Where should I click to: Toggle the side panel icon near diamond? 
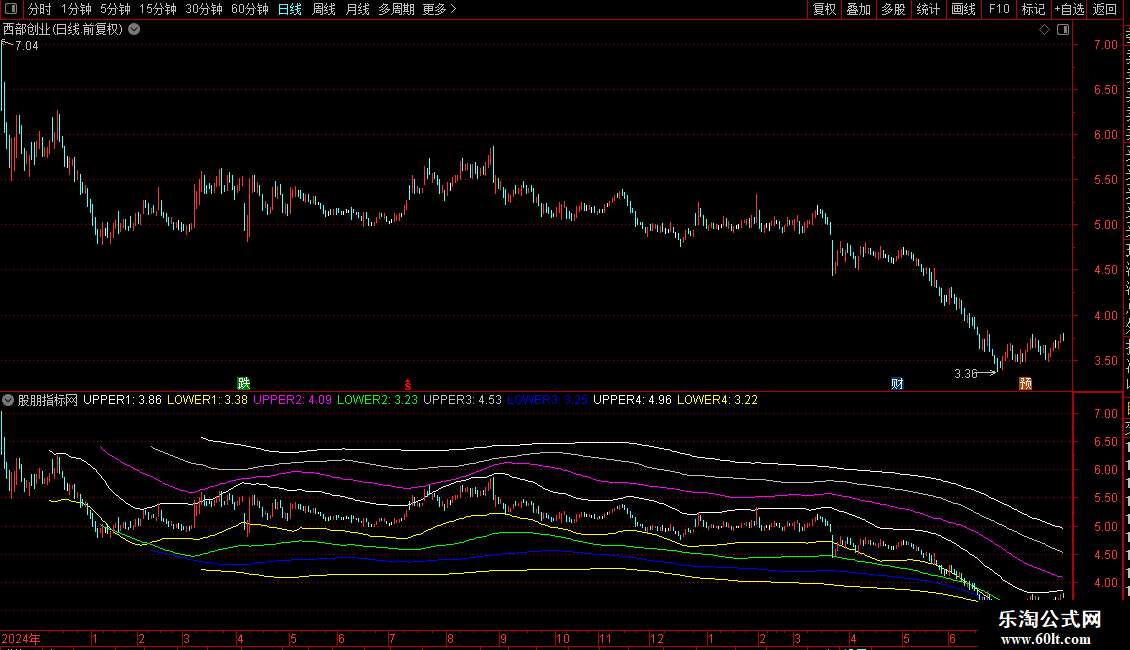click(x=1063, y=30)
